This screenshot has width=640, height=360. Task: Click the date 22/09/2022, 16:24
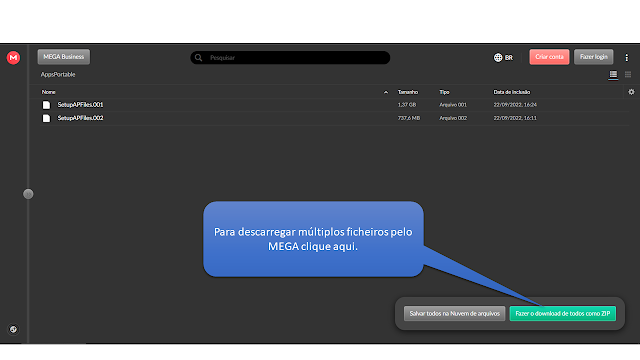515,105
